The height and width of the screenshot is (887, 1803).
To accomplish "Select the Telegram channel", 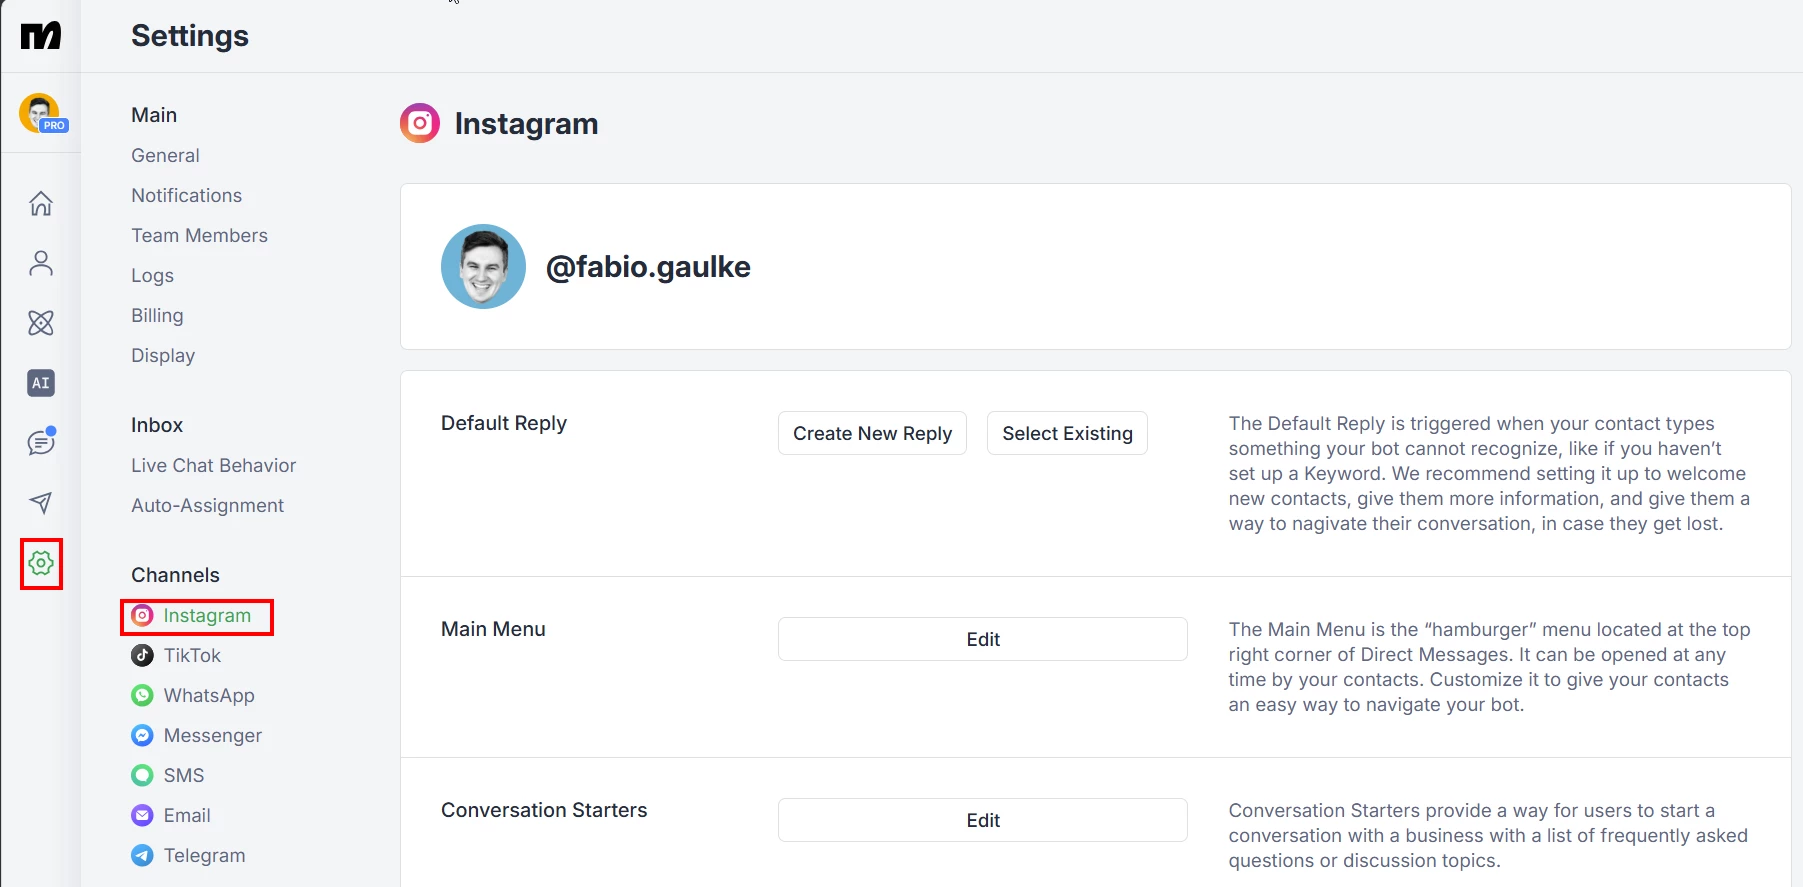I will (204, 855).
